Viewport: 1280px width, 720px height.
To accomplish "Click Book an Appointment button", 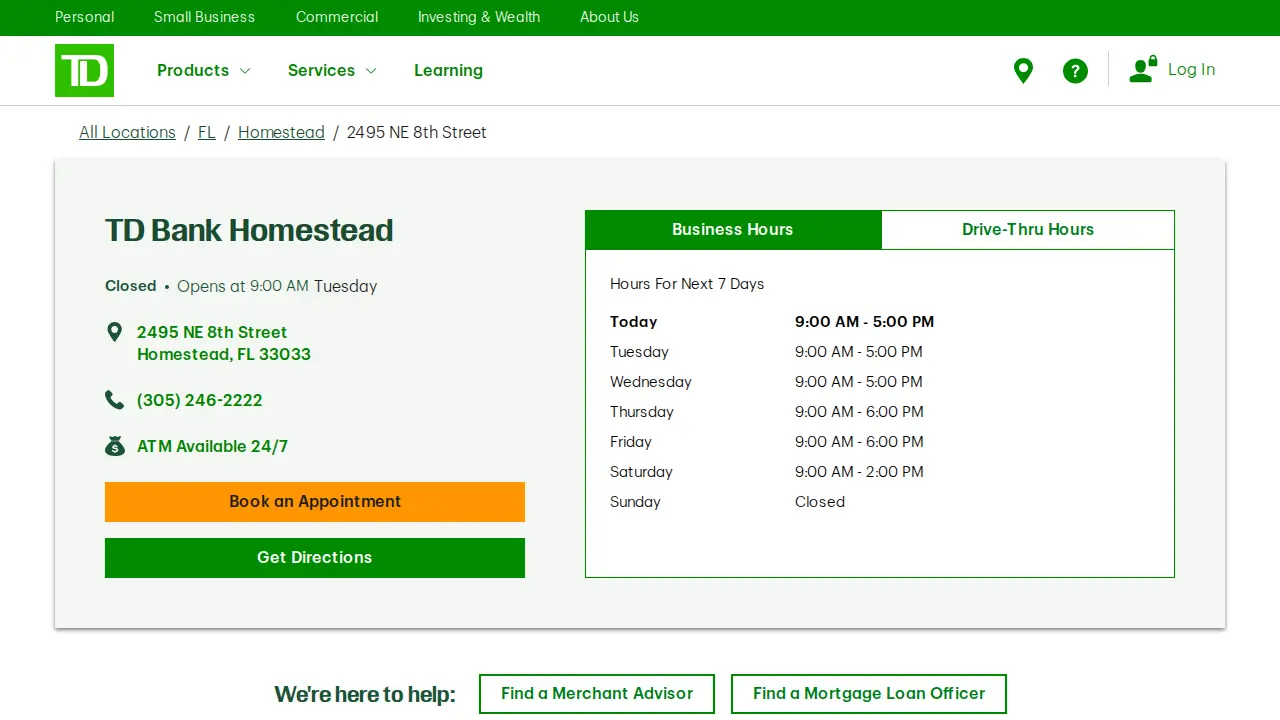I will pyautogui.click(x=315, y=502).
